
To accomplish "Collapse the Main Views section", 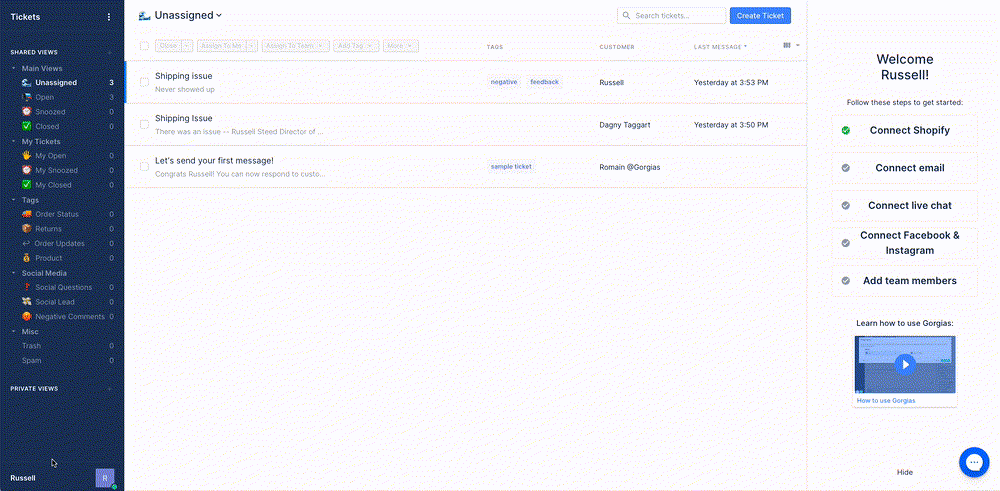I will click(x=14, y=68).
